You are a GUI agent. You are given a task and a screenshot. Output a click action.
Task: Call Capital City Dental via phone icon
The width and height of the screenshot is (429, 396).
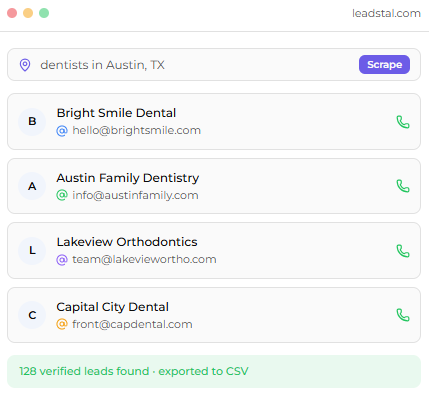click(403, 315)
